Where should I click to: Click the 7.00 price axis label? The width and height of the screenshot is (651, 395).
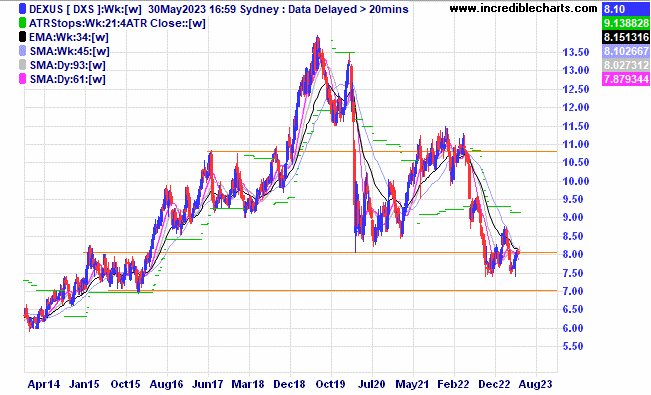pyautogui.click(x=573, y=291)
